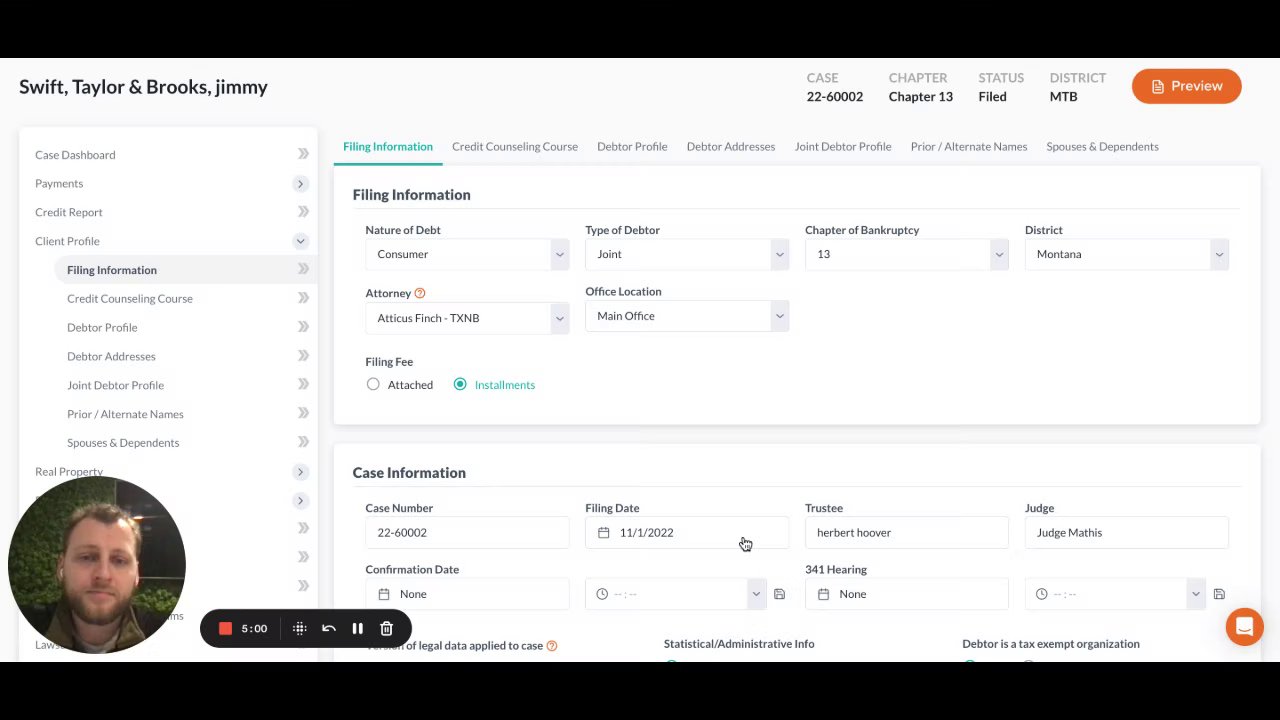Stop the screen recording
The width and height of the screenshot is (1280, 720).
(x=225, y=628)
